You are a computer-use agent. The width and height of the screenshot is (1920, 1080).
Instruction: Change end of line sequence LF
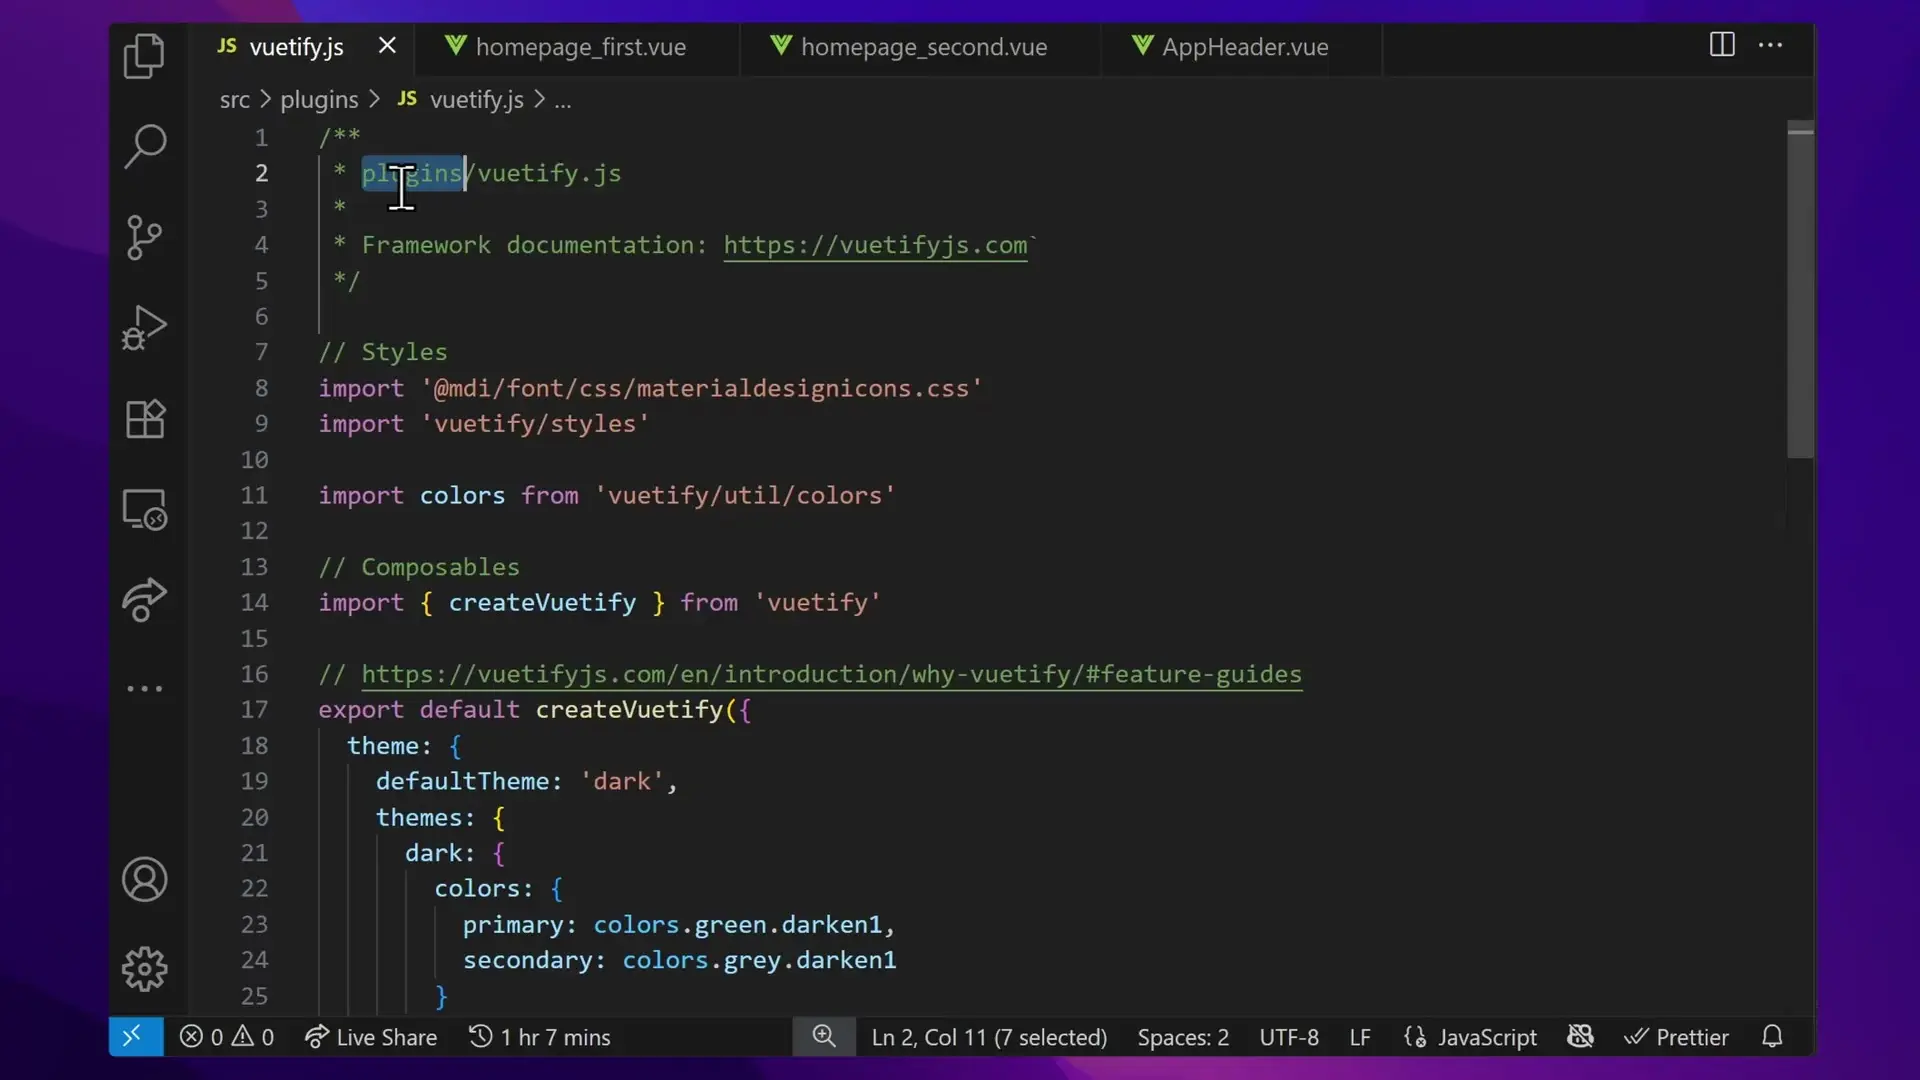tap(1360, 1037)
